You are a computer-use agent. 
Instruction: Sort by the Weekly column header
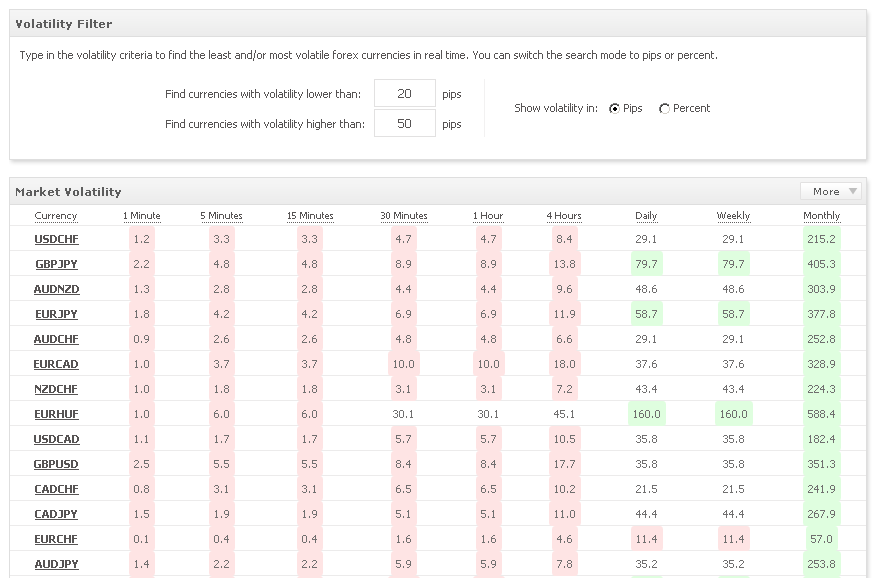[x=734, y=215]
